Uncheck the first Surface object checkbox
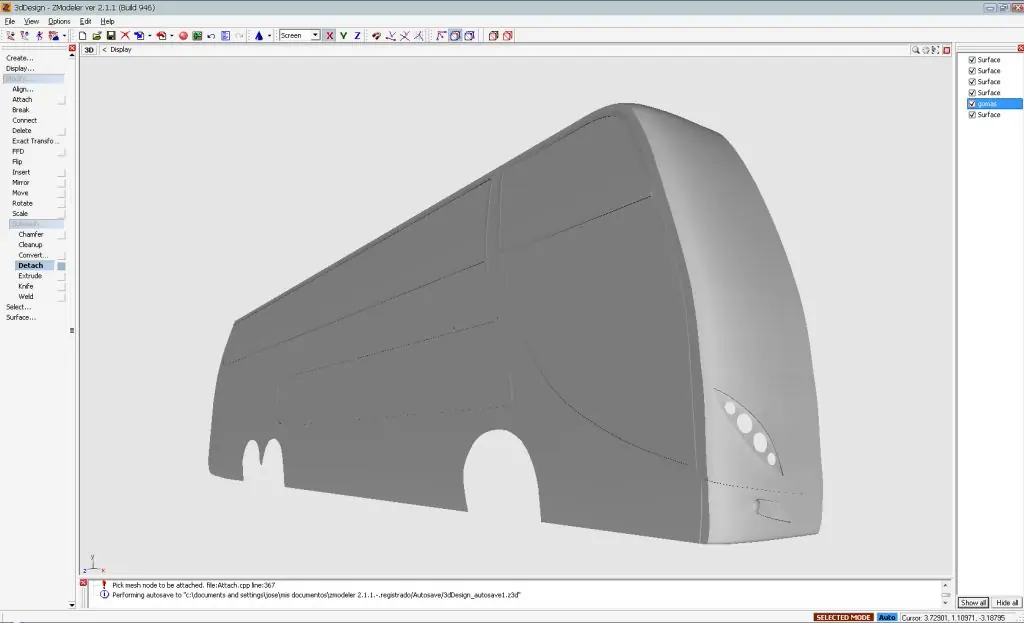Screen dimensions: 1024x623 click(x=972, y=60)
